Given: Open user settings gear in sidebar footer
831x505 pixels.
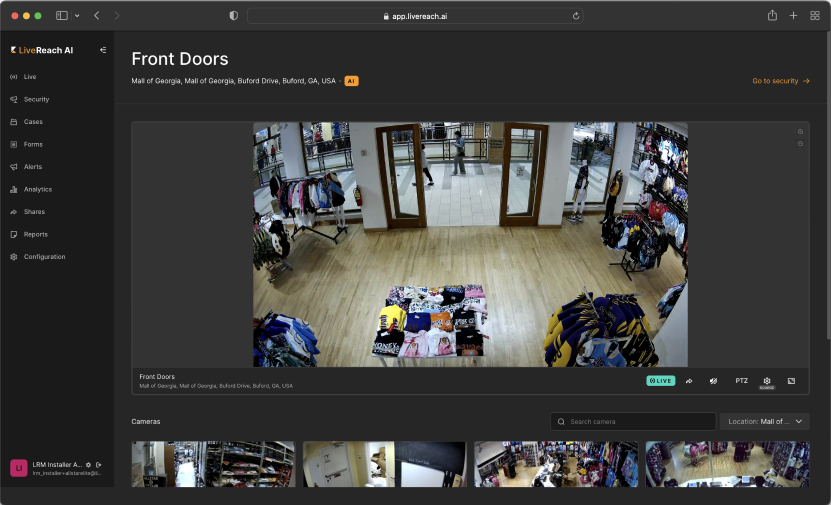Looking at the screenshot, I should point(88,465).
